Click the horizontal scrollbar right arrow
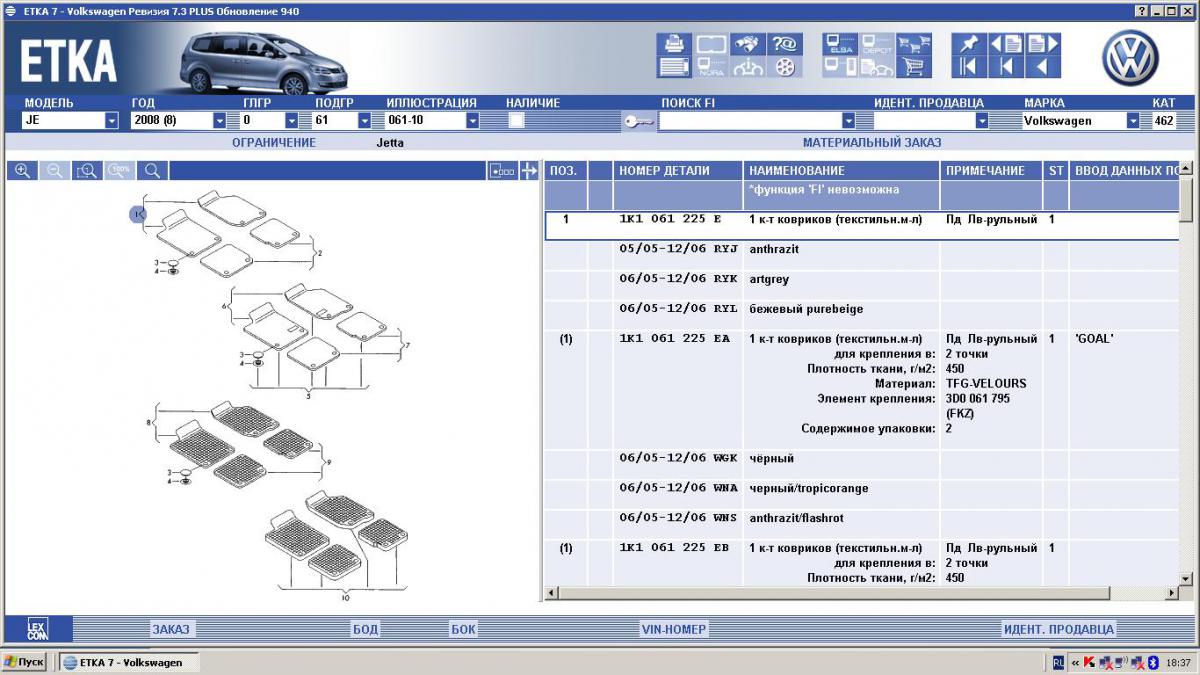The height and width of the screenshot is (675, 1200). (1171, 594)
